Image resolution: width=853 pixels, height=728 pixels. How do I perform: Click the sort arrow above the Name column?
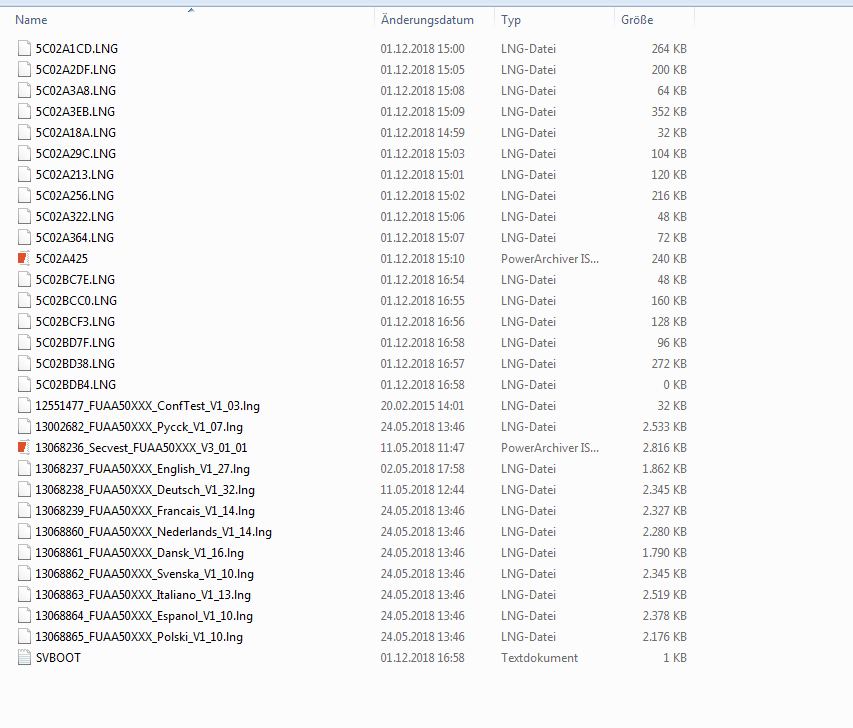pyautogui.click(x=190, y=11)
